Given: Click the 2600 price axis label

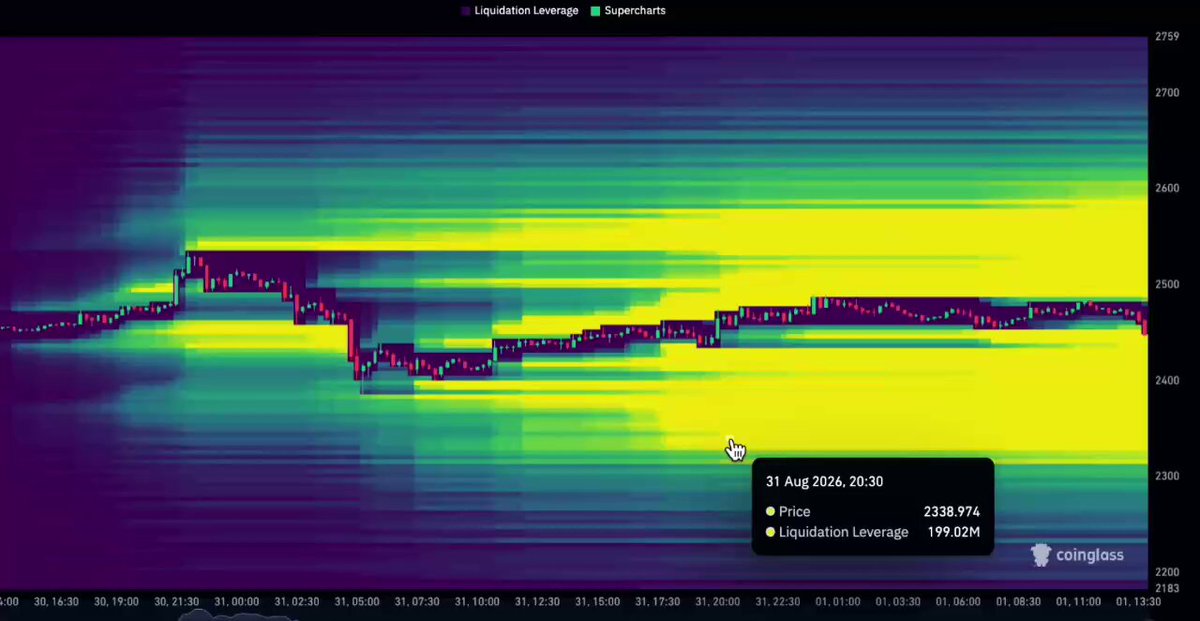Looking at the screenshot, I should tap(1167, 189).
